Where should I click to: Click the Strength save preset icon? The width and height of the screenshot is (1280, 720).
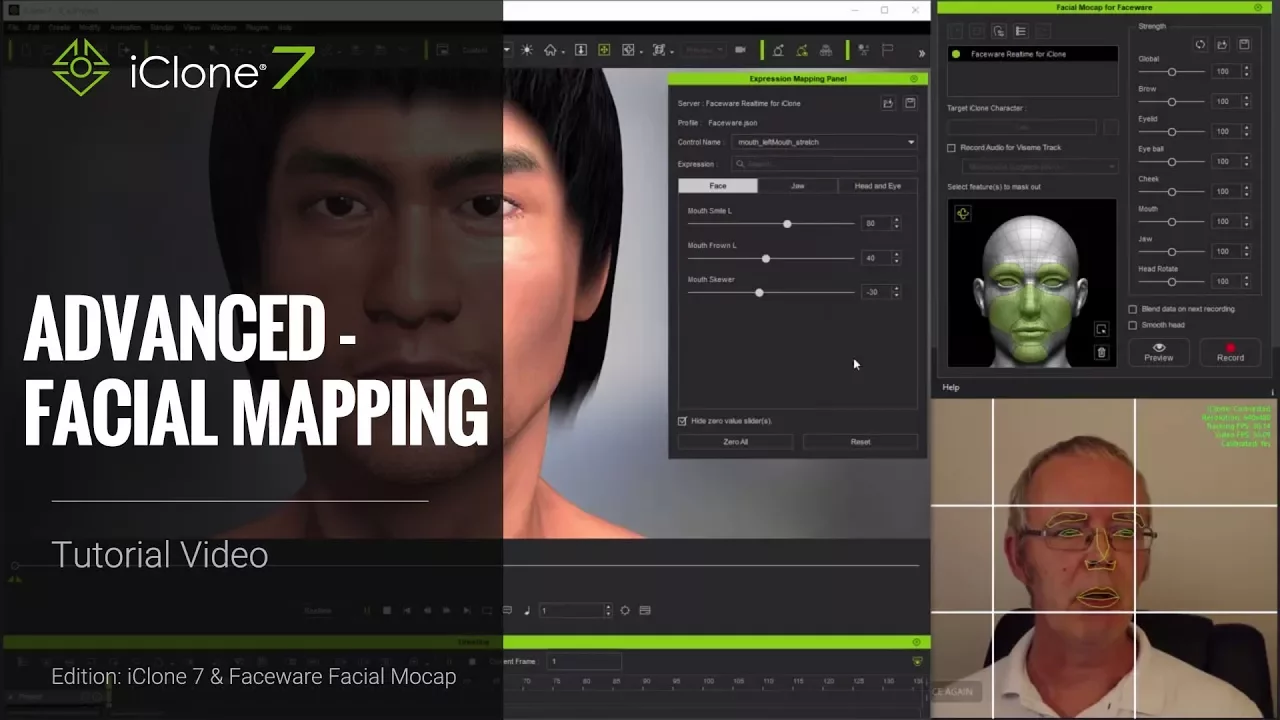point(1244,45)
